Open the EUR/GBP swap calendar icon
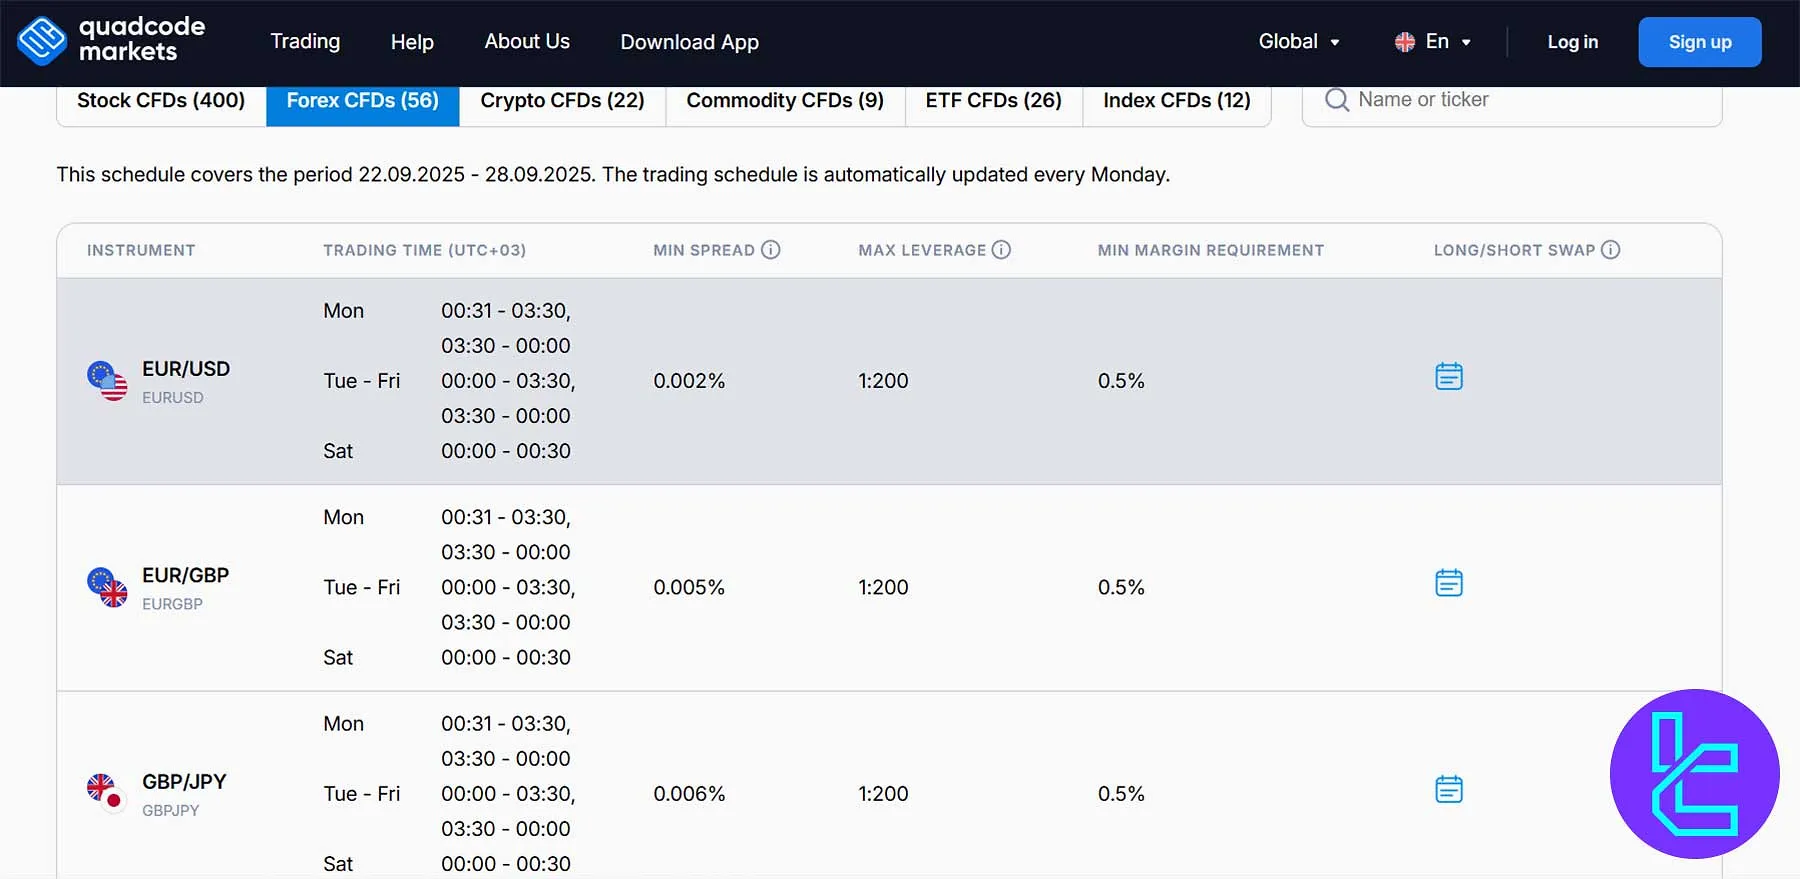Viewport: 1800px width, 879px height. [x=1448, y=583]
